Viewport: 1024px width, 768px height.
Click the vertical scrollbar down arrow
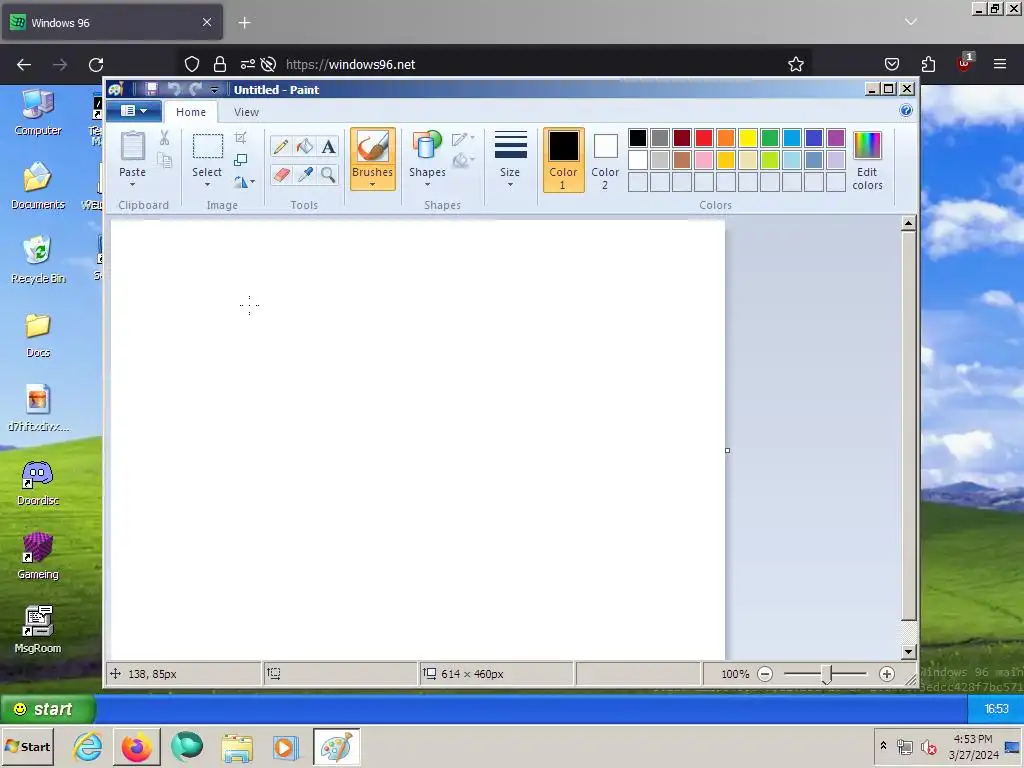click(x=908, y=652)
